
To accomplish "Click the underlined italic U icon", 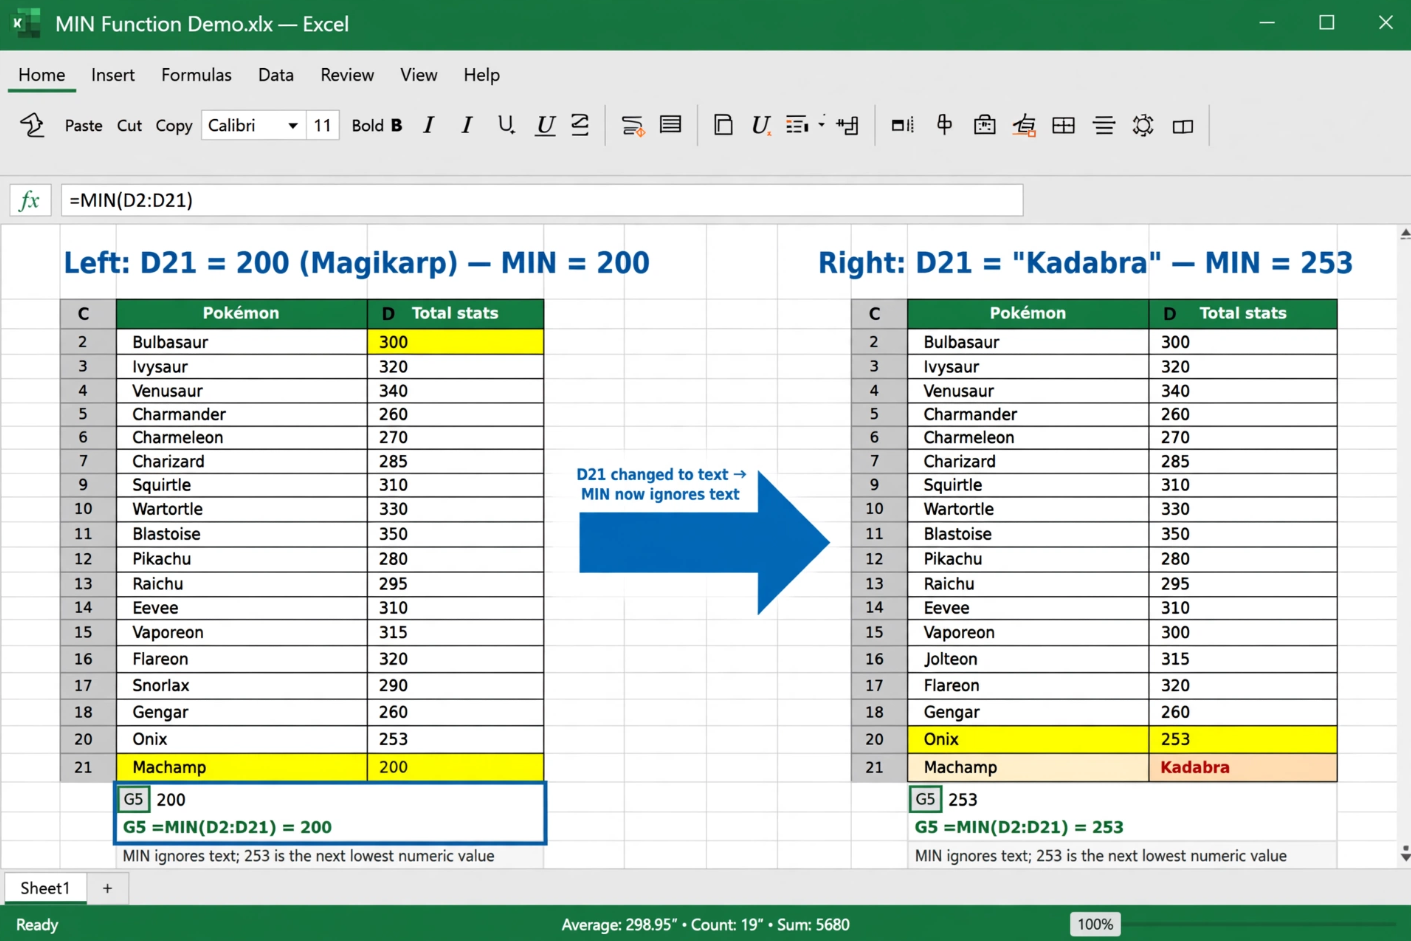I will (545, 125).
